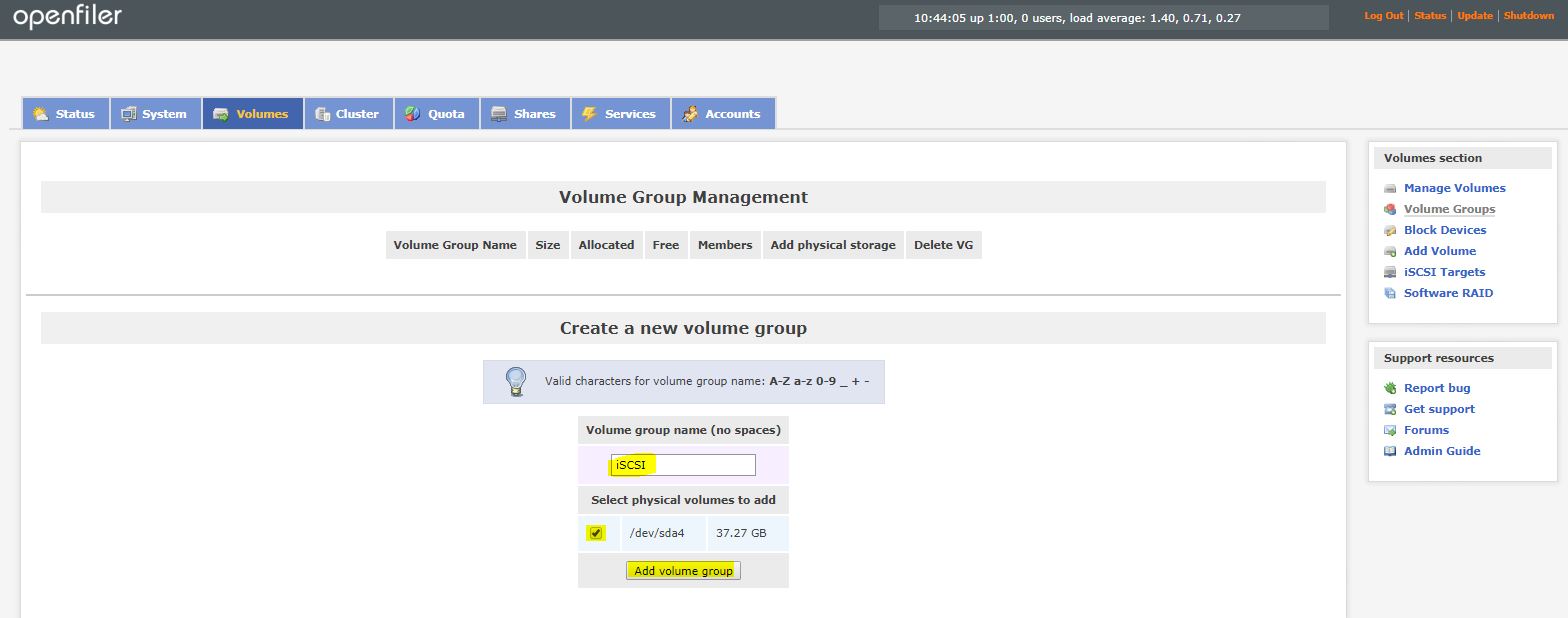Click the Shutdown link in header
The width and height of the screenshot is (1568, 618).
click(x=1528, y=16)
